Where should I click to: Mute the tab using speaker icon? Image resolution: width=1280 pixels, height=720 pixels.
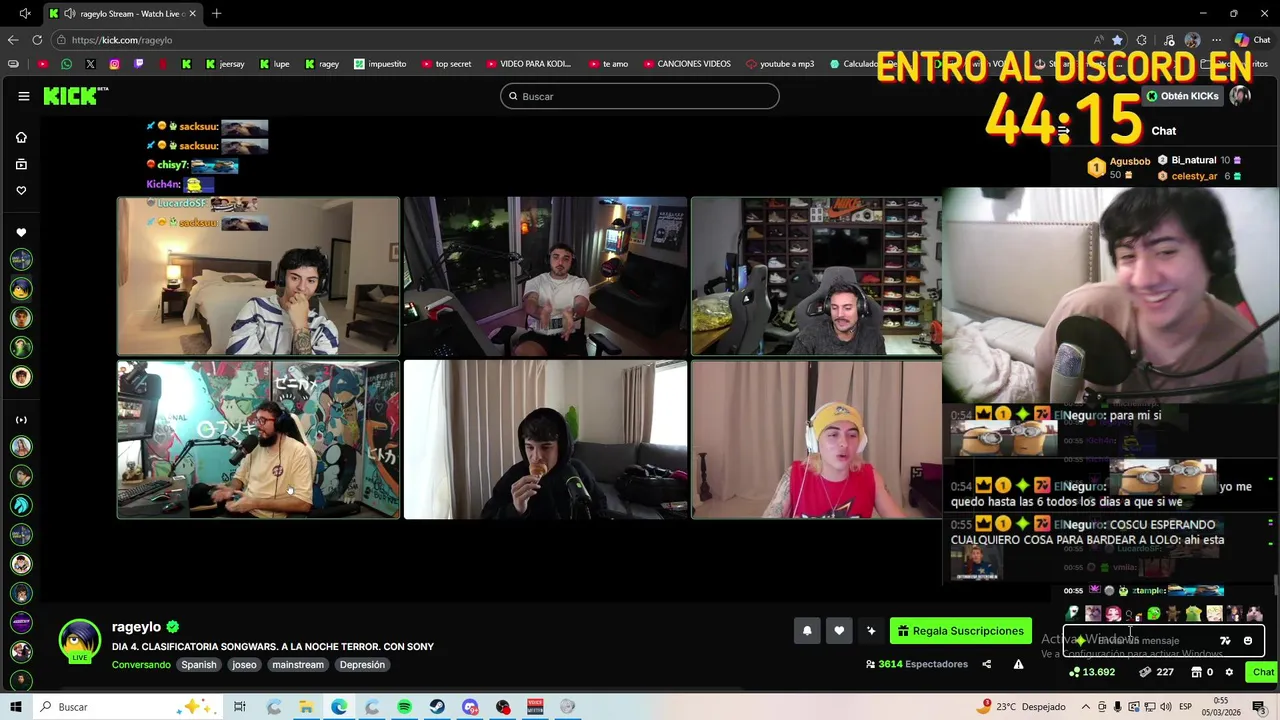click(x=70, y=13)
